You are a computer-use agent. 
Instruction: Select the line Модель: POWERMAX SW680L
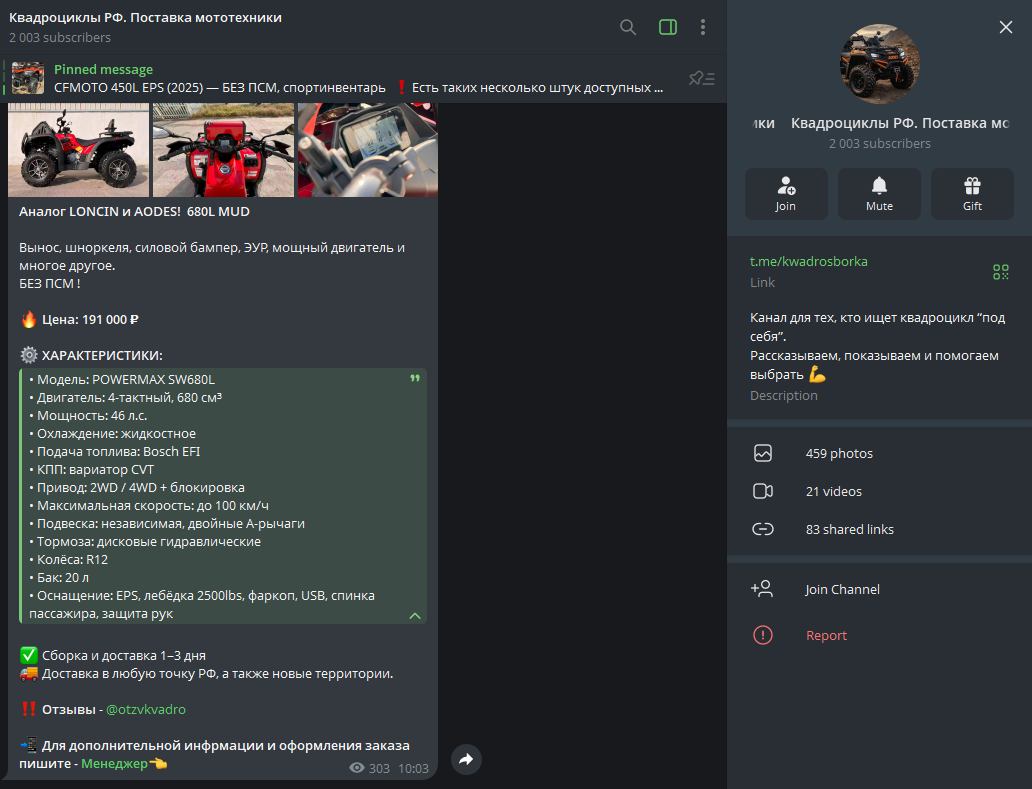[122, 380]
